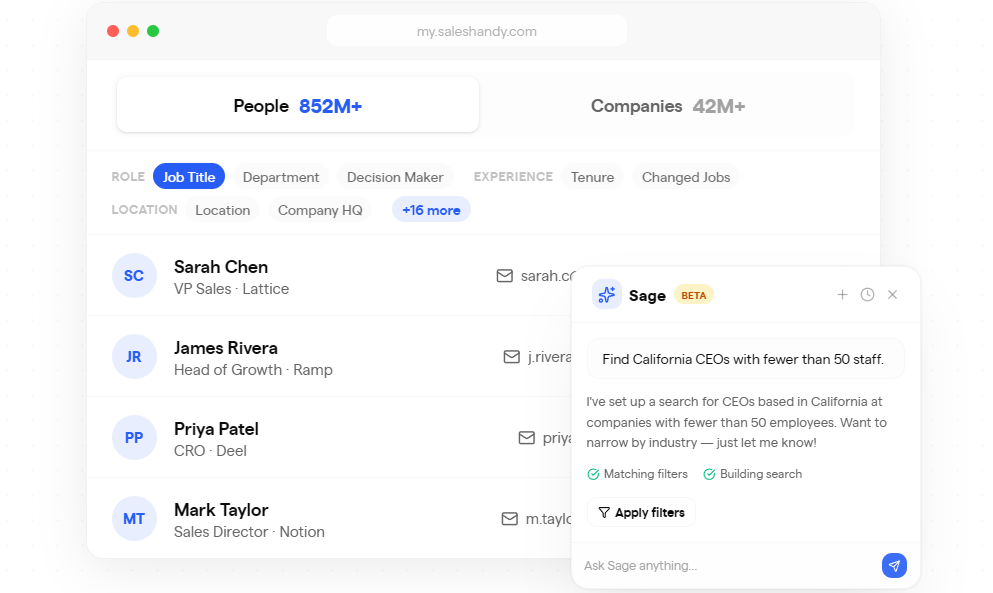Click the PP avatar for Priya Patel
The width and height of the screenshot is (993, 593).
pos(134,438)
